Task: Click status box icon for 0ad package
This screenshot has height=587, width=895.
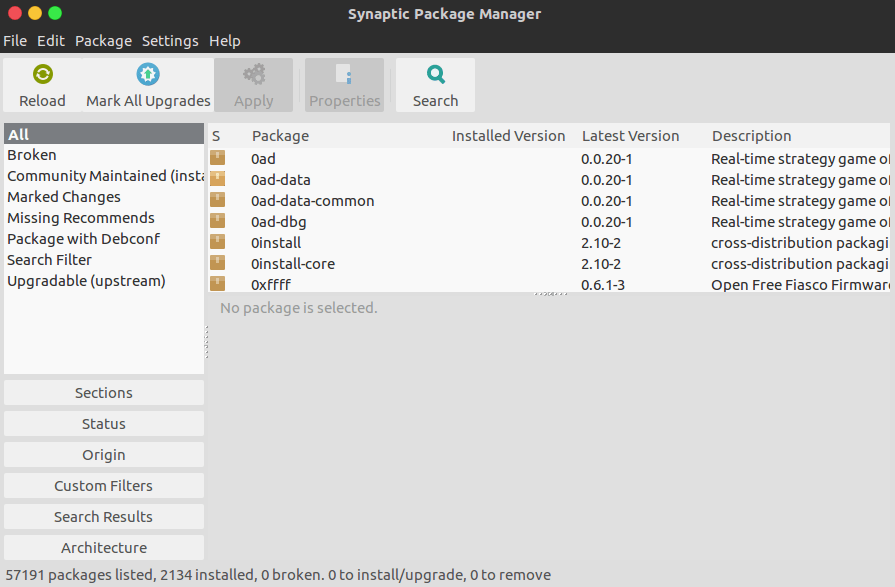Action: click(x=217, y=158)
